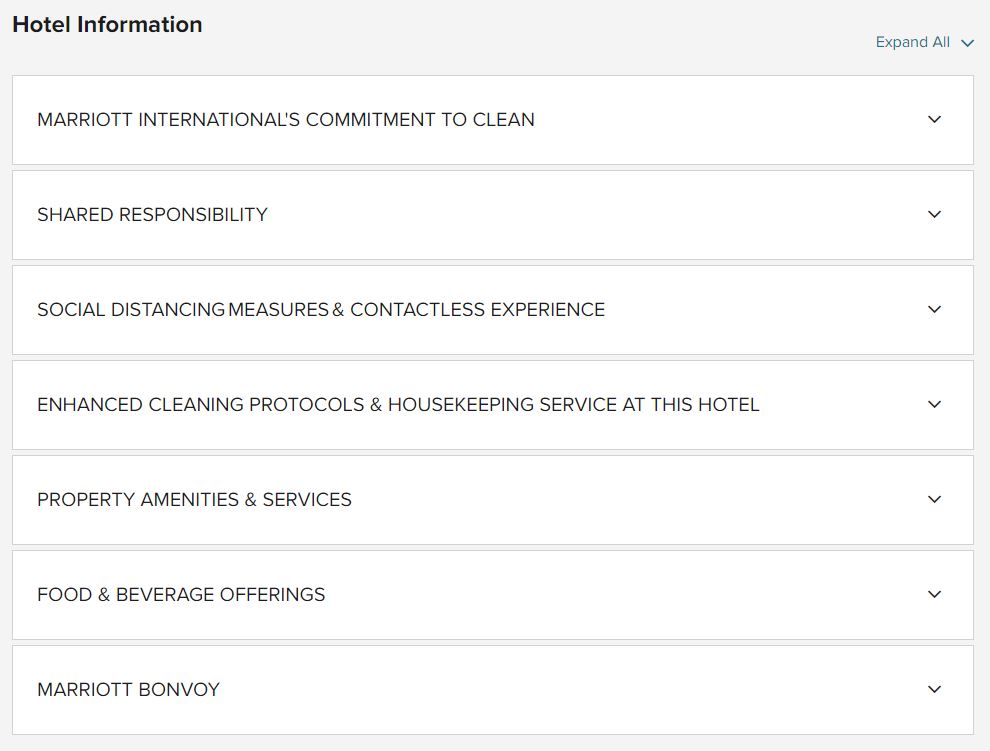Expand Marriott International's Commitment to Clean title
990x751 pixels.
pyautogui.click(x=286, y=120)
